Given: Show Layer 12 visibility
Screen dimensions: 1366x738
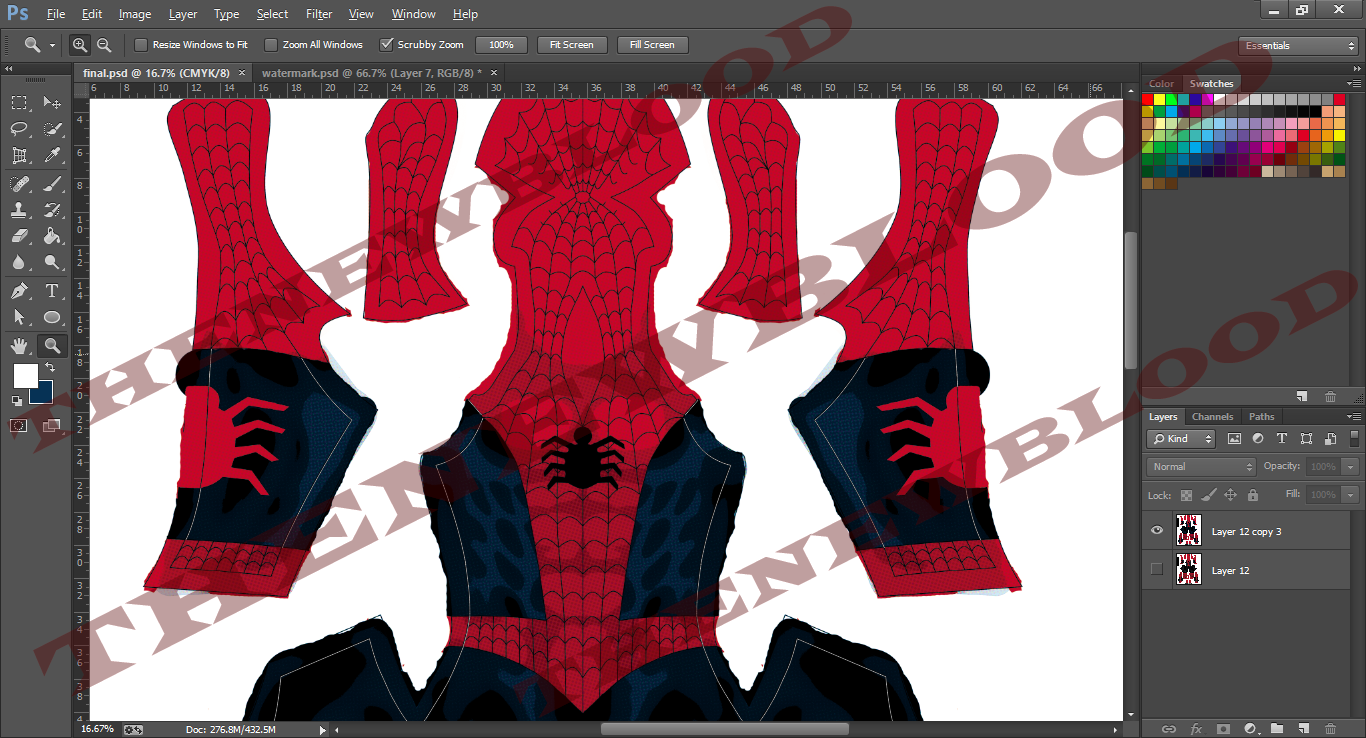Looking at the screenshot, I should point(1157,570).
